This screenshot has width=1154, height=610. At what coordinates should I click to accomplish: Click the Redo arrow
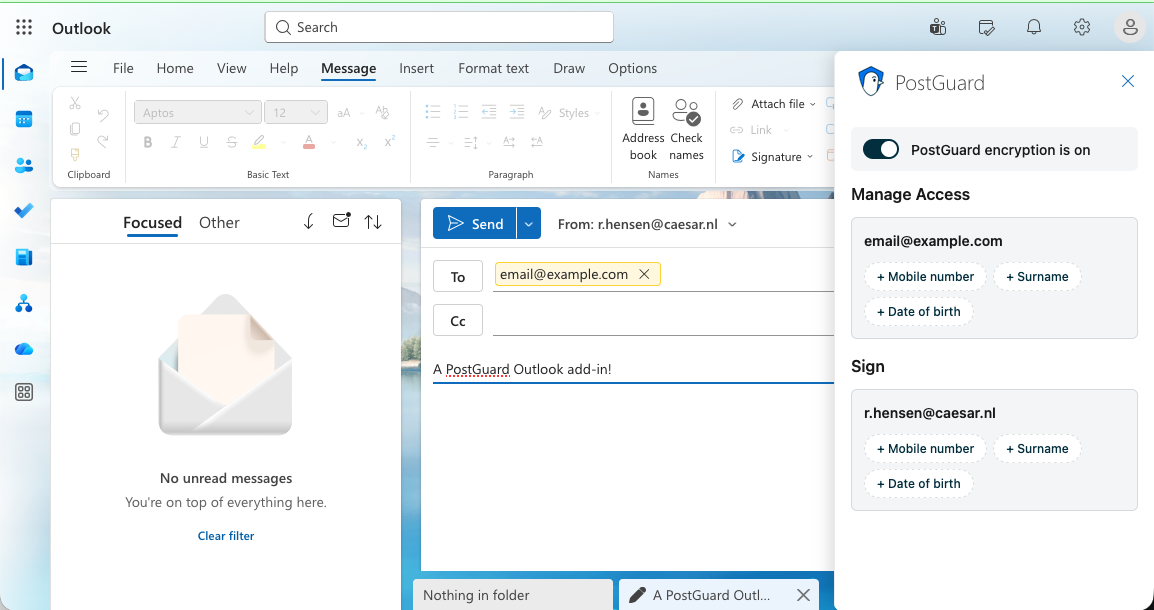click(x=103, y=141)
